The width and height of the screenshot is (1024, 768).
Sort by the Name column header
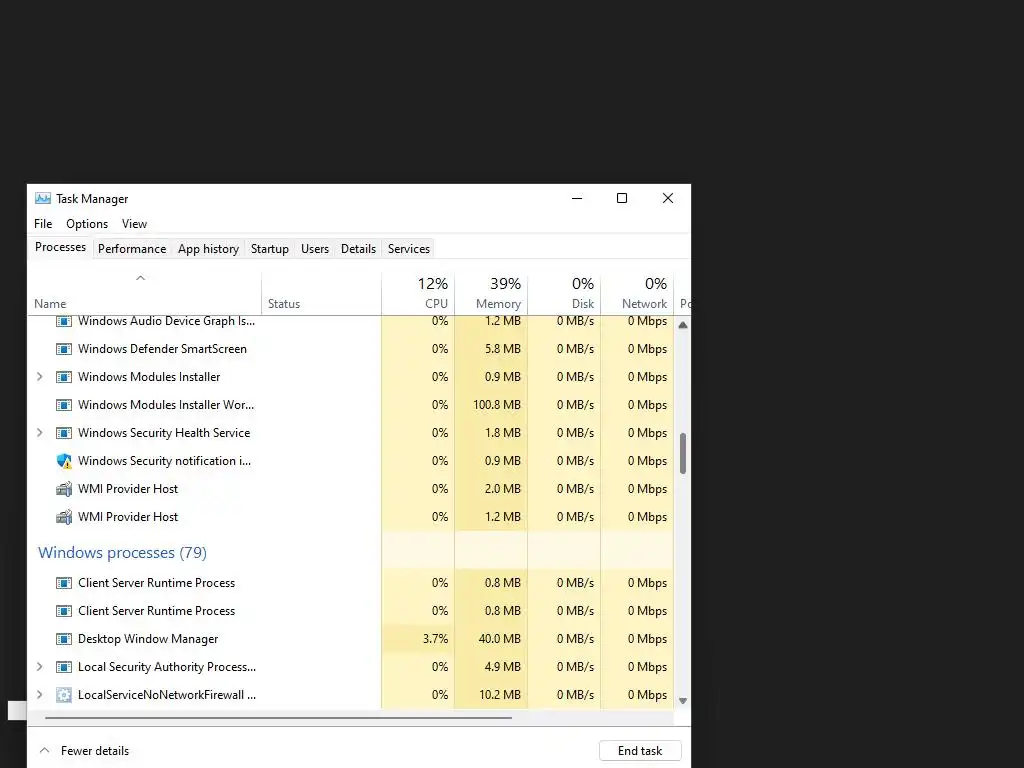tap(144, 293)
